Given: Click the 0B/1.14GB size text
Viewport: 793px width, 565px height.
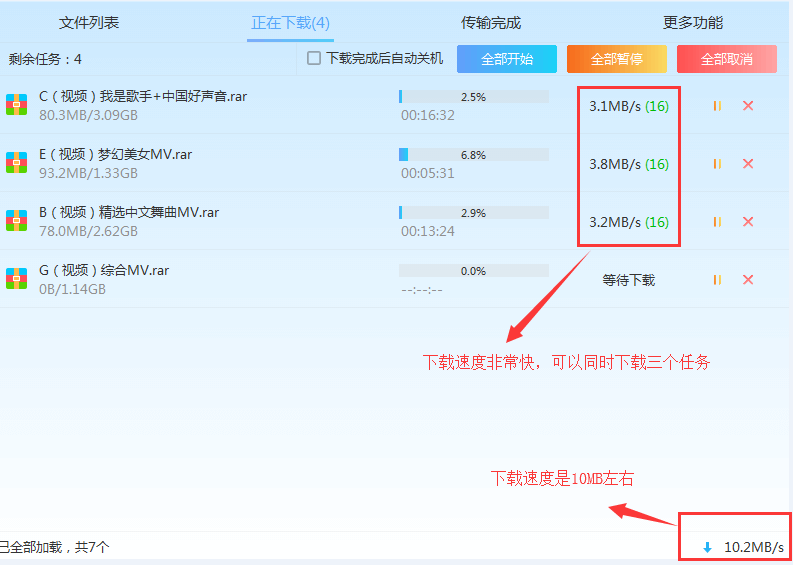Looking at the screenshot, I should pyautogui.click(x=72, y=289).
